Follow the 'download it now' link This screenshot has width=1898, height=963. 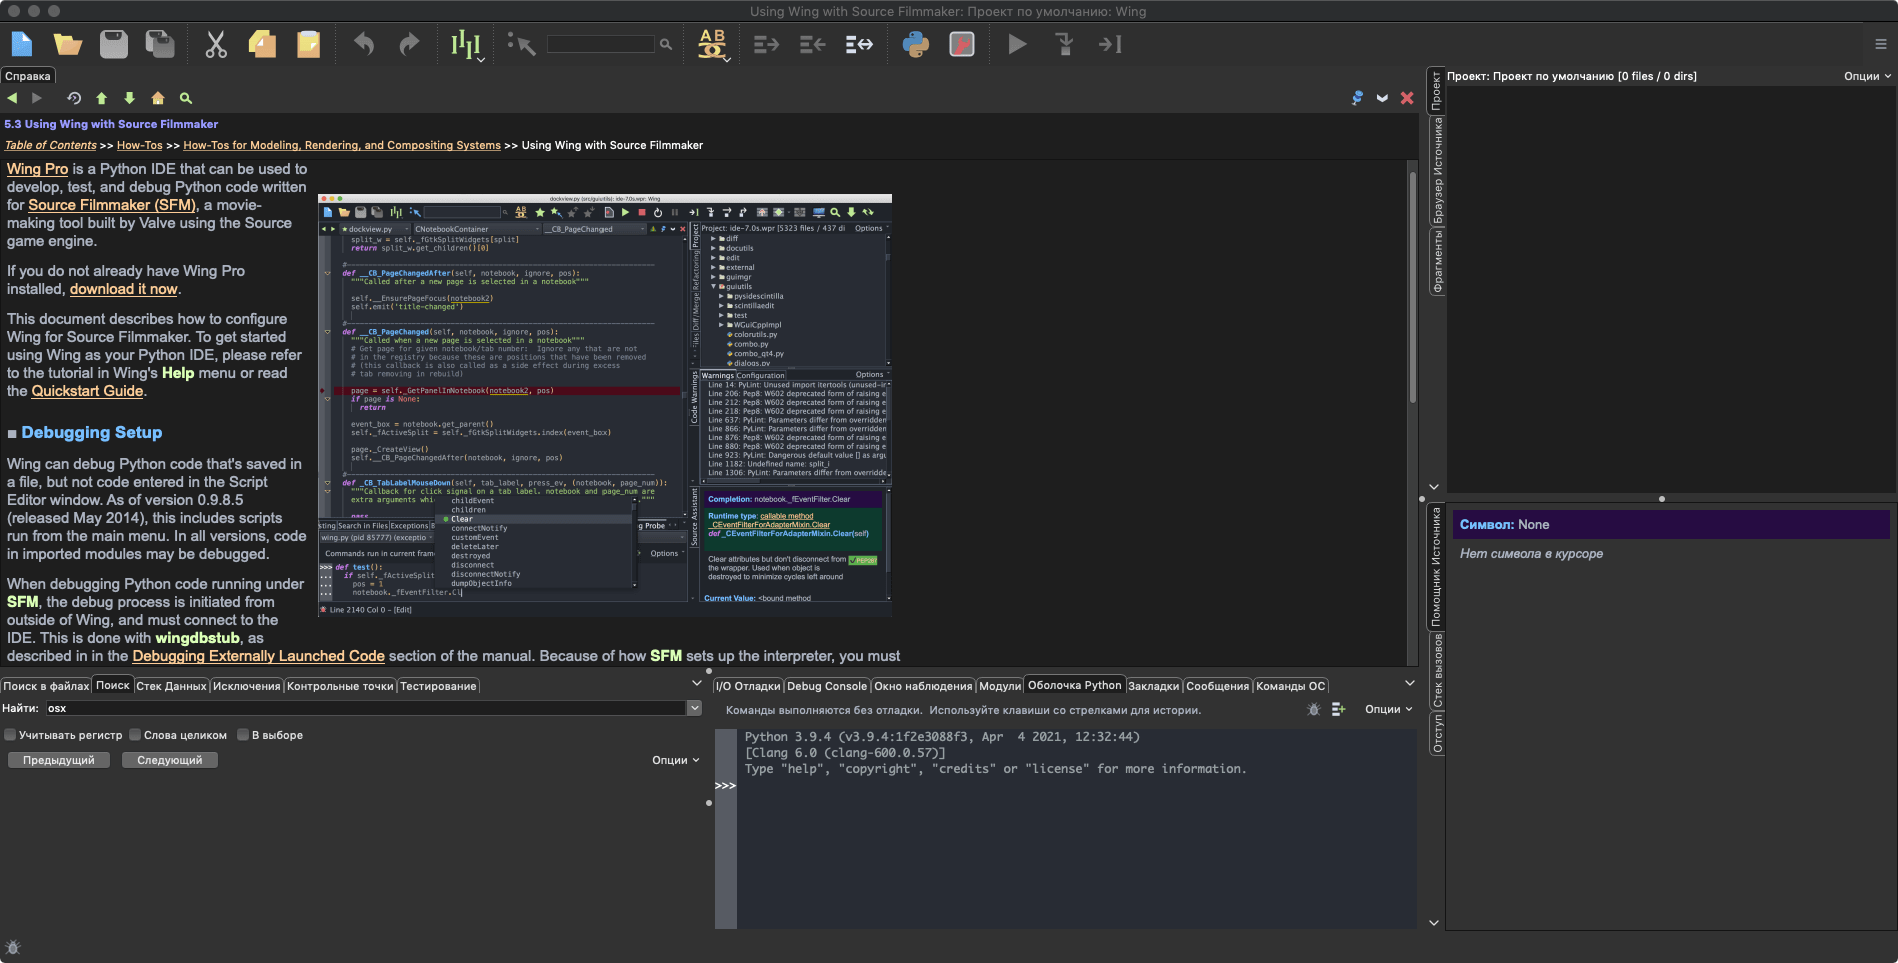pos(123,289)
